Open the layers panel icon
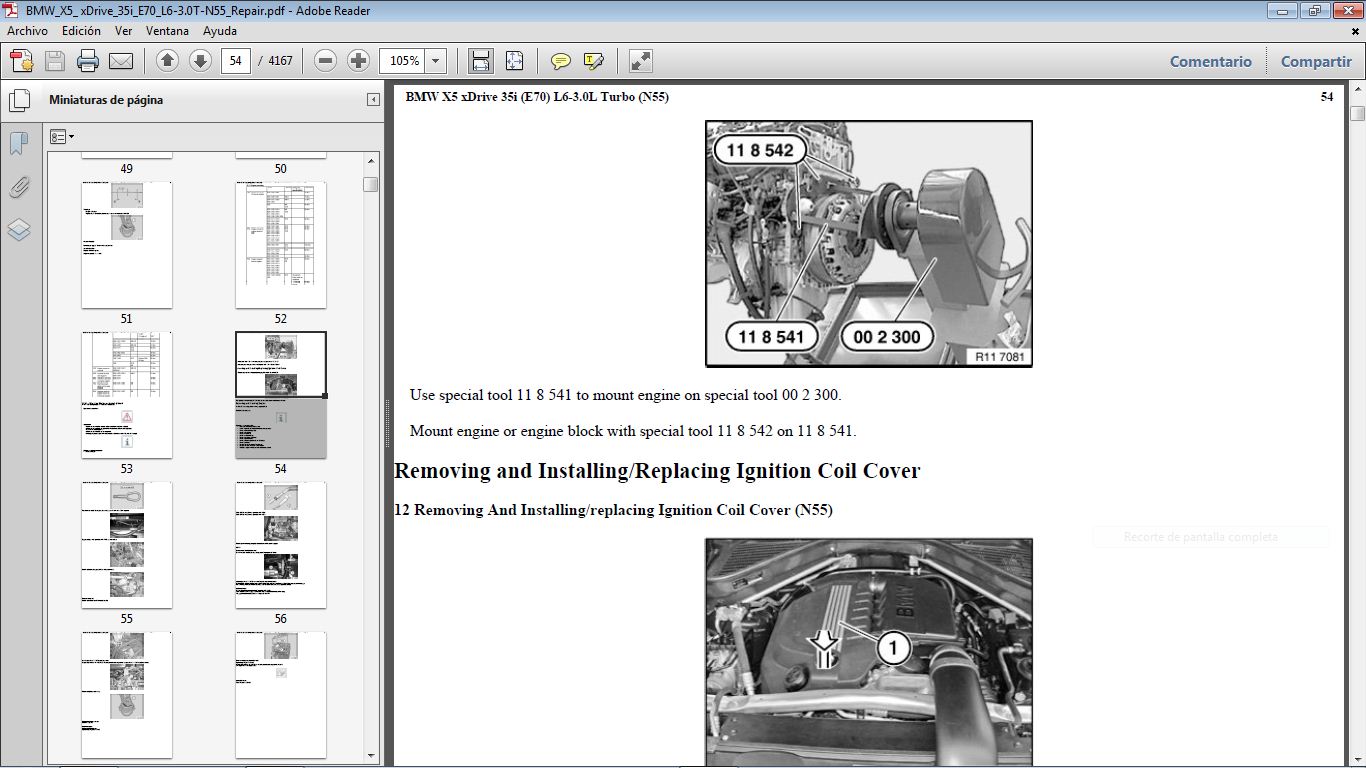This screenshot has height=768, width=1366. [18, 230]
